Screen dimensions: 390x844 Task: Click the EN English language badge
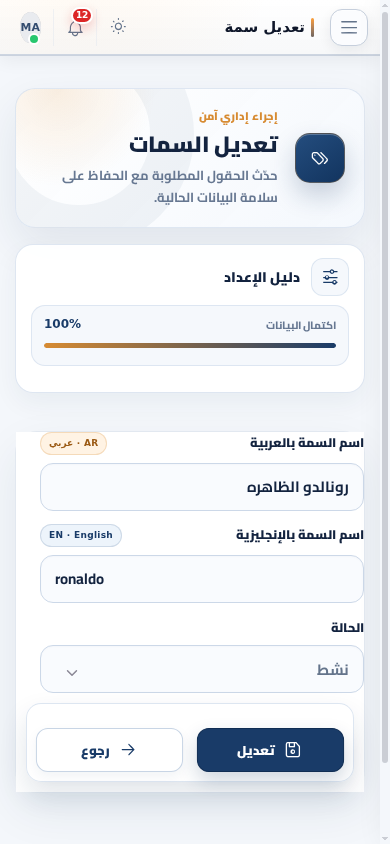click(81, 536)
